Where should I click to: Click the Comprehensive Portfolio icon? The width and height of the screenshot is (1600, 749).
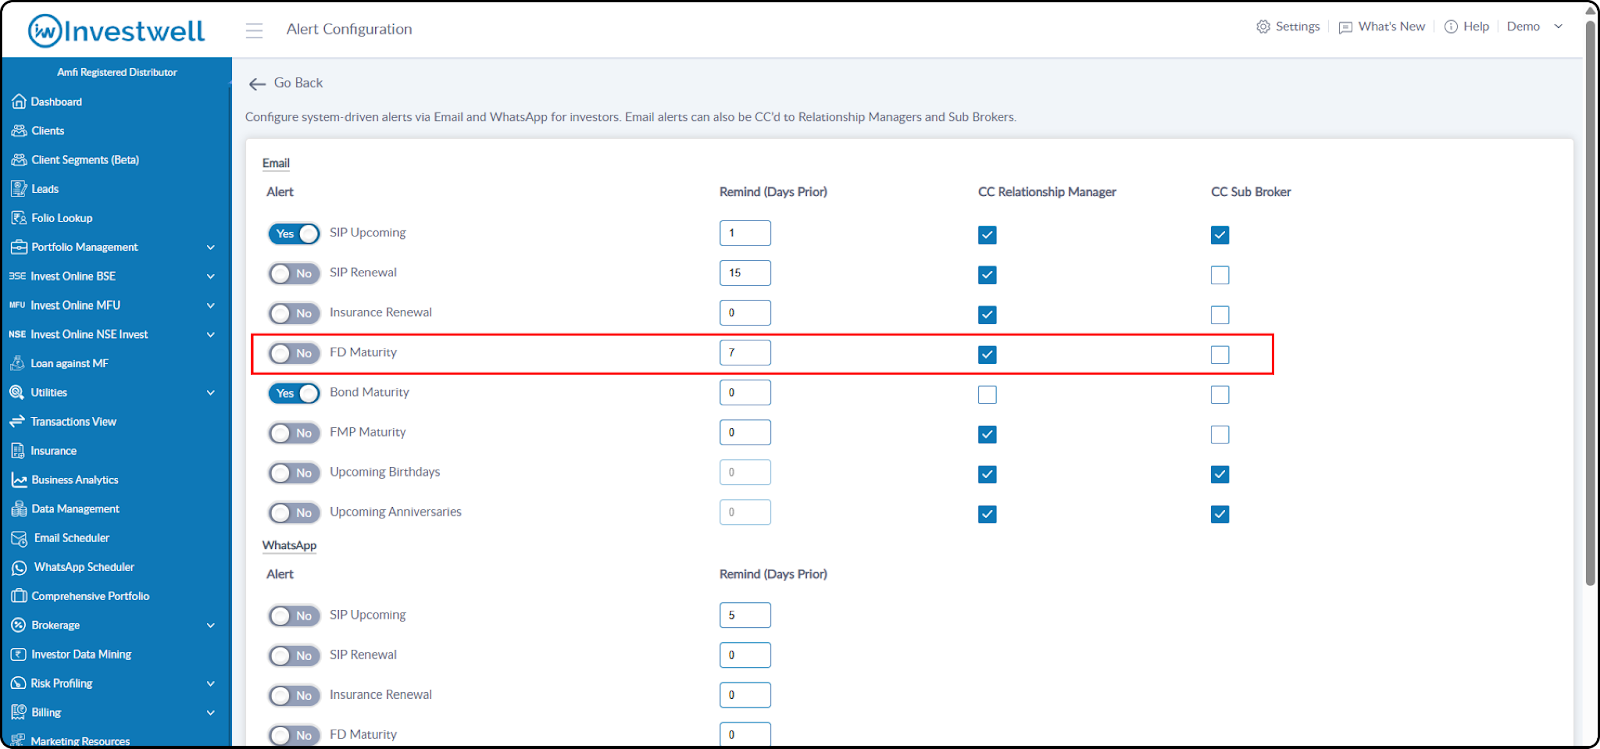18,596
